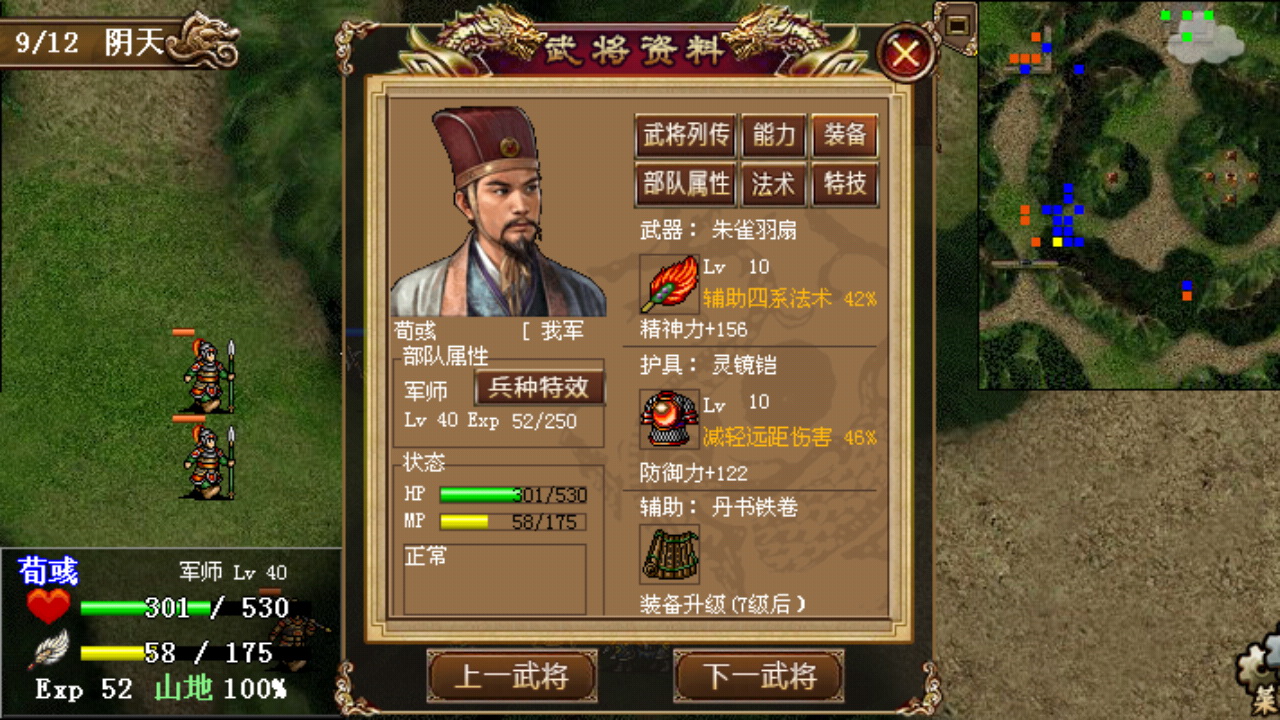The height and width of the screenshot is (720, 1280).
Task: Switch to the 能力 tab
Action: coord(773,136)
